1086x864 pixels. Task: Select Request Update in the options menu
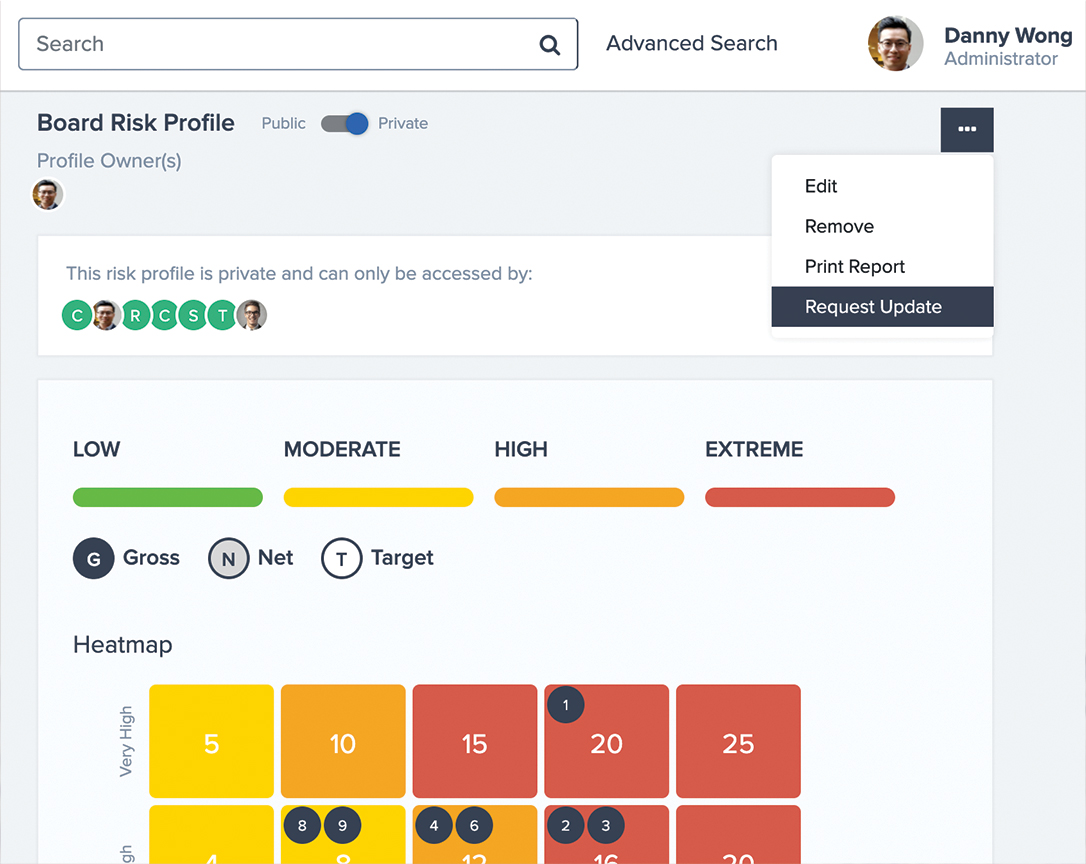pyautogui.click(x=882, y=306)
